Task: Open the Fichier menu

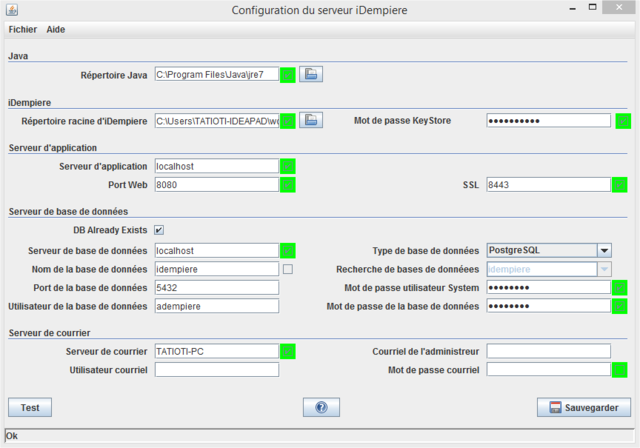Action: (22, 29)
